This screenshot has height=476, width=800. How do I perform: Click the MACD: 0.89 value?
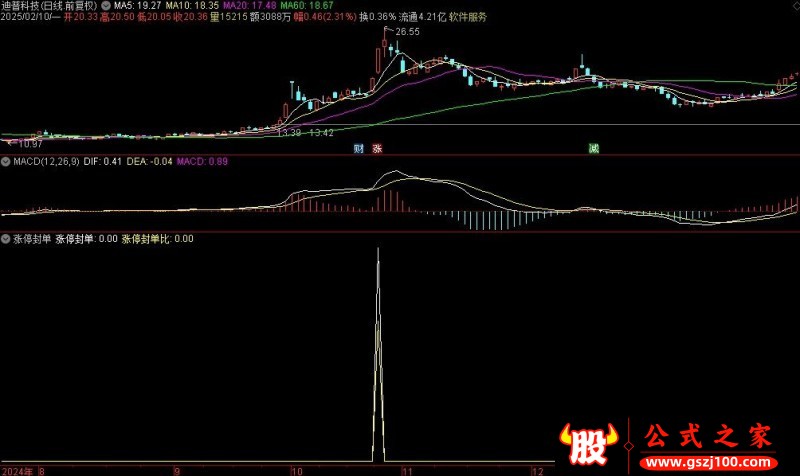(202, 162)
